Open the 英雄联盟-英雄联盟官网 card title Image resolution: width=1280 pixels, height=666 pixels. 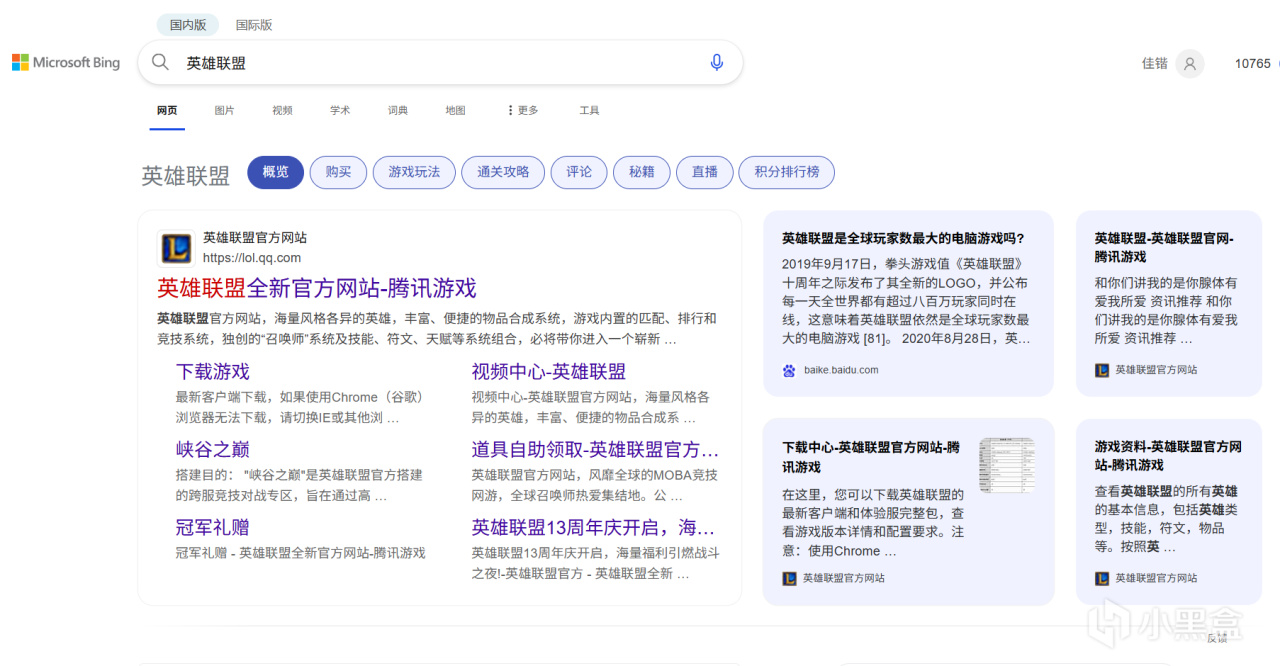1164,248
